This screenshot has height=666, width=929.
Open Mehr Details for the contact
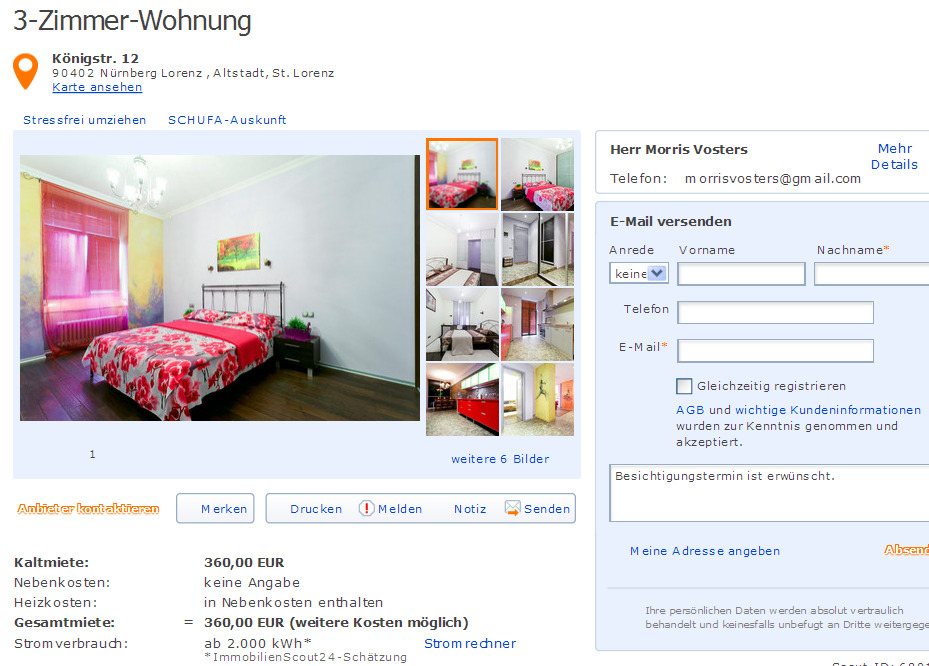click(894, 156)
